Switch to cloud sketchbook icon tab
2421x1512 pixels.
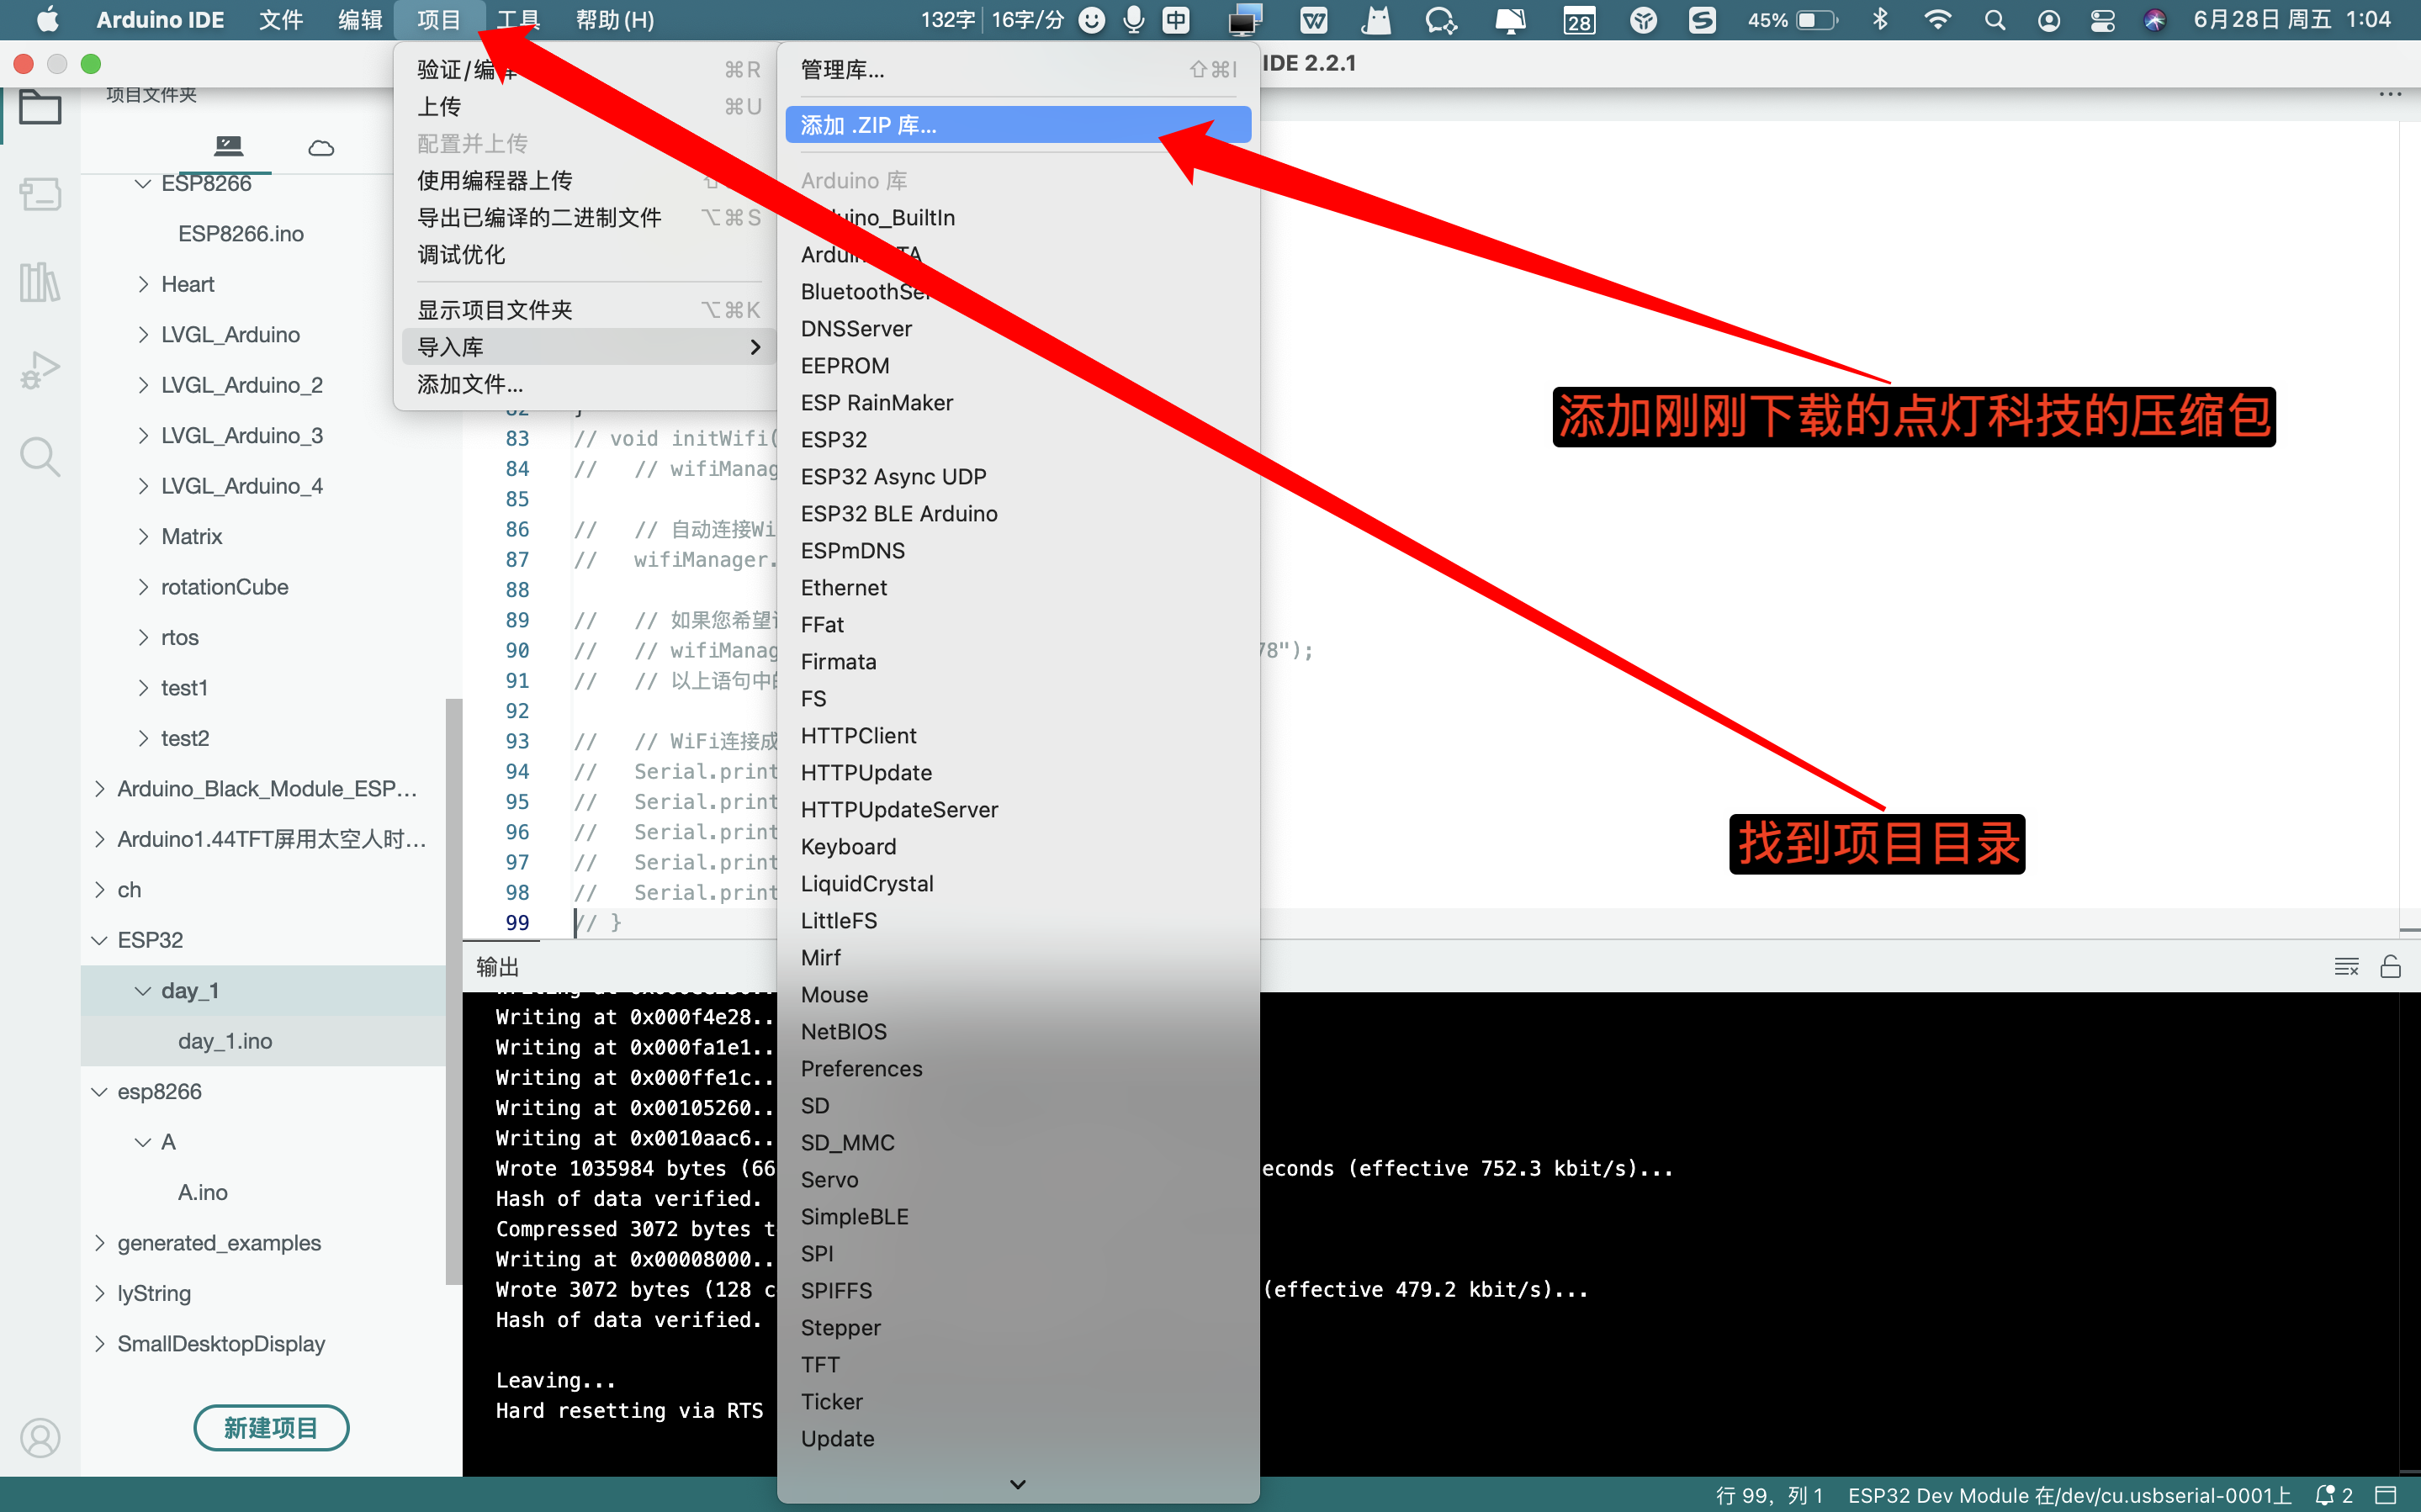click(321, 148)
